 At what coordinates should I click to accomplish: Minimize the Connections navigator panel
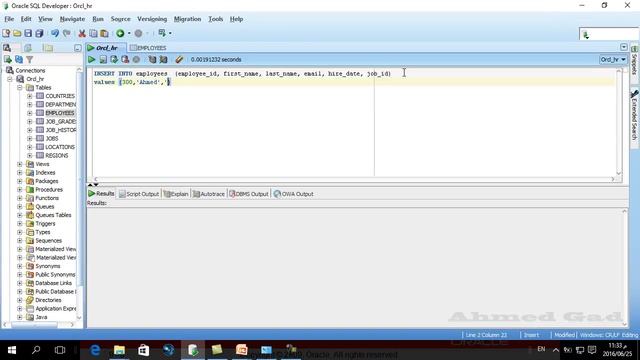pos(78,48)
